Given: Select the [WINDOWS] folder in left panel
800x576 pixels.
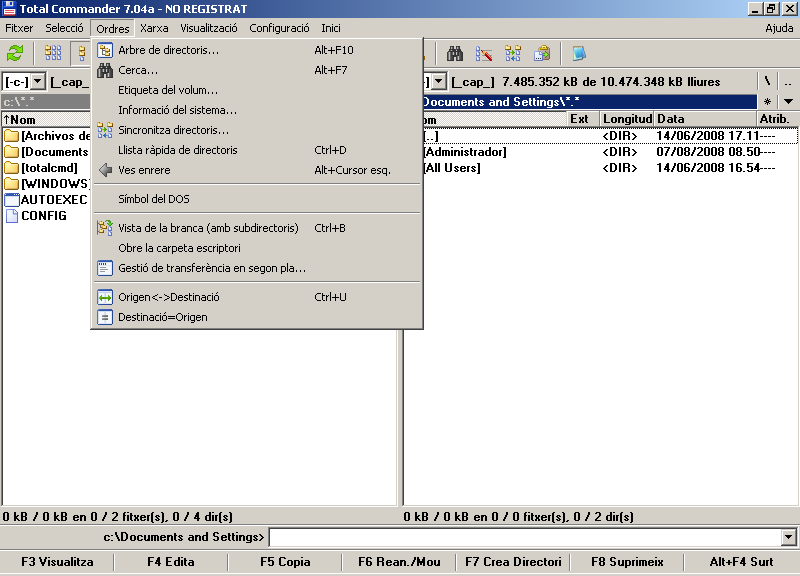Looking at the screenshot, I should point(46,184).
